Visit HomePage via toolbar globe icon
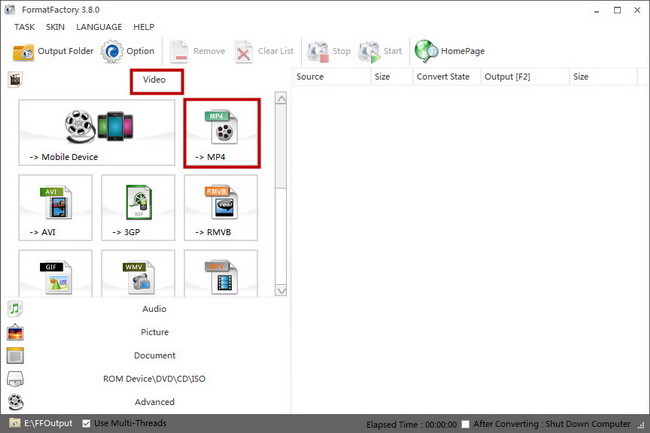The image size is (650, 433). click(427, 51)
